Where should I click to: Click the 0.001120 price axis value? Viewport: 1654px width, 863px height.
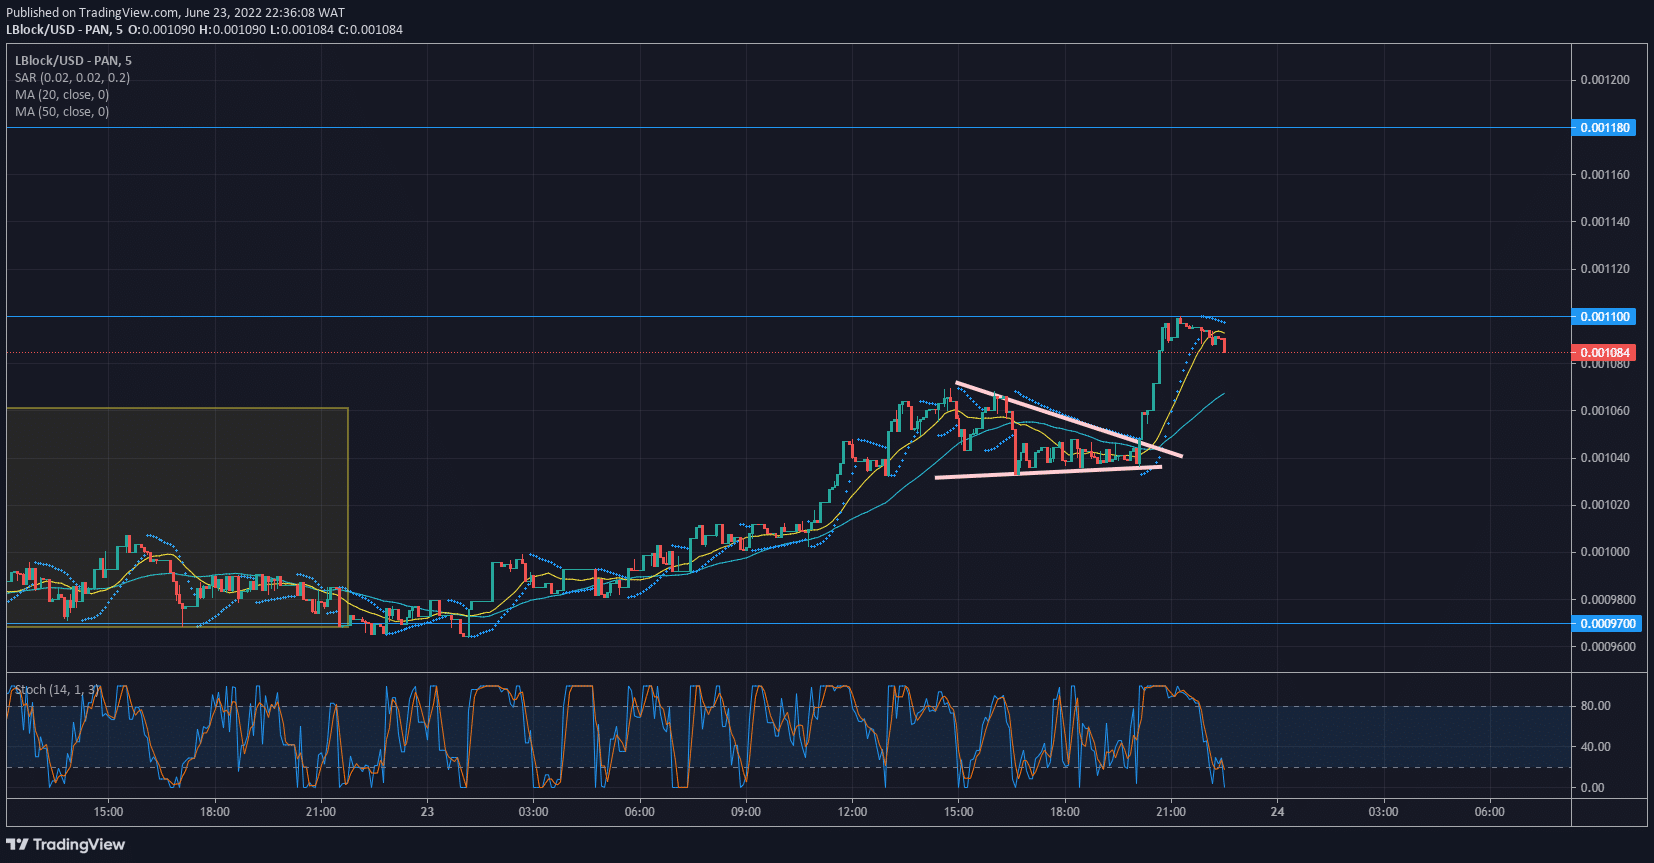click(x=1605, y=269)
